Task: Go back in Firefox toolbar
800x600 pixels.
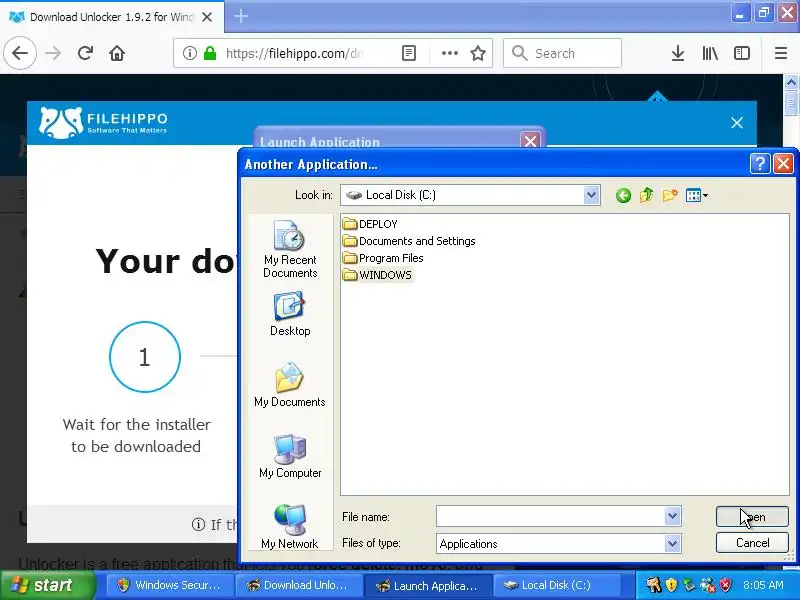Action: (20, 53)
